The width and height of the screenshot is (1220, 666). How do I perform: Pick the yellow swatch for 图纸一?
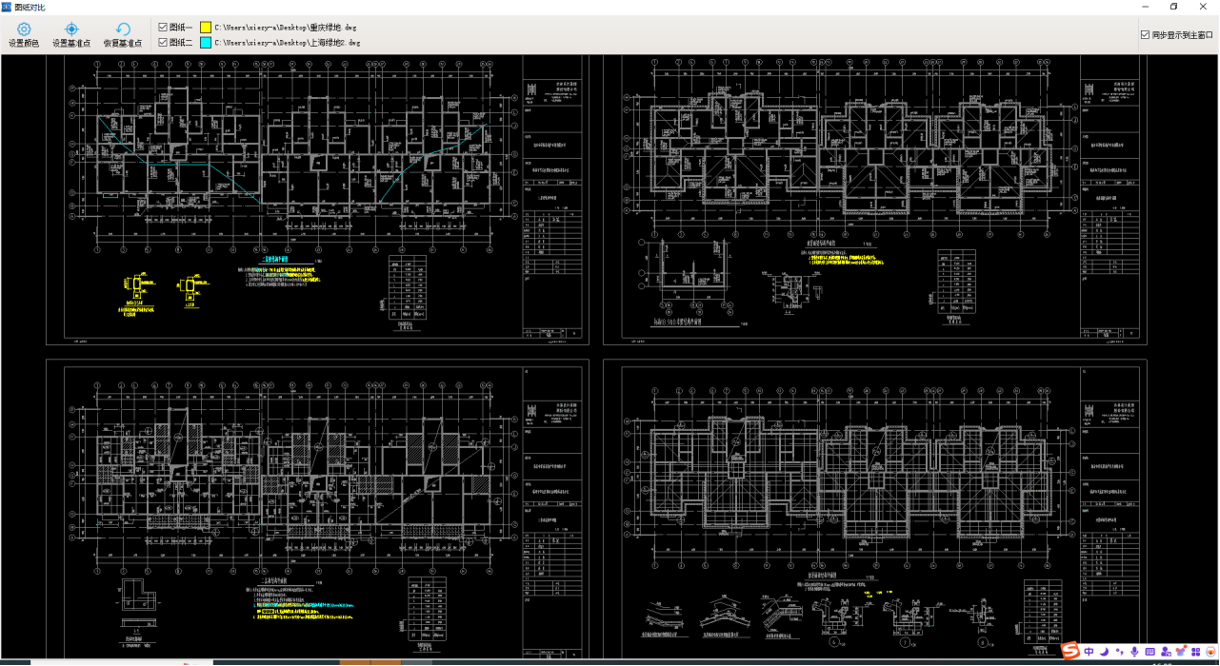206,28
